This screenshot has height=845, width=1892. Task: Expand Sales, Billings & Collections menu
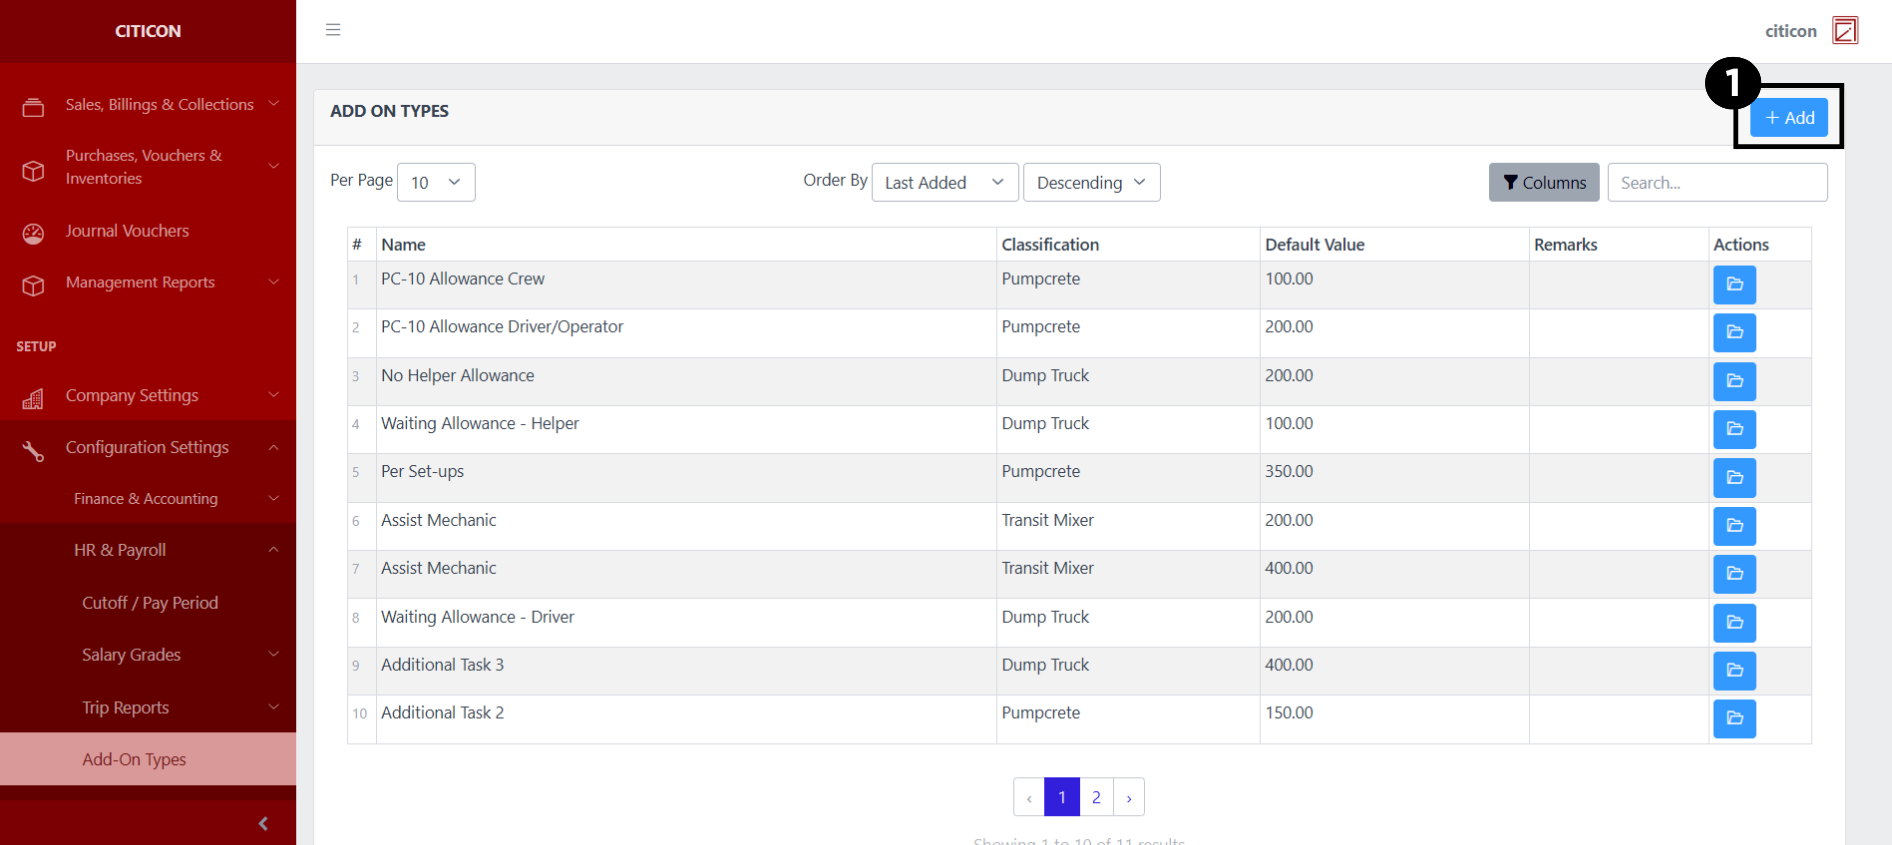click(160, 105)
